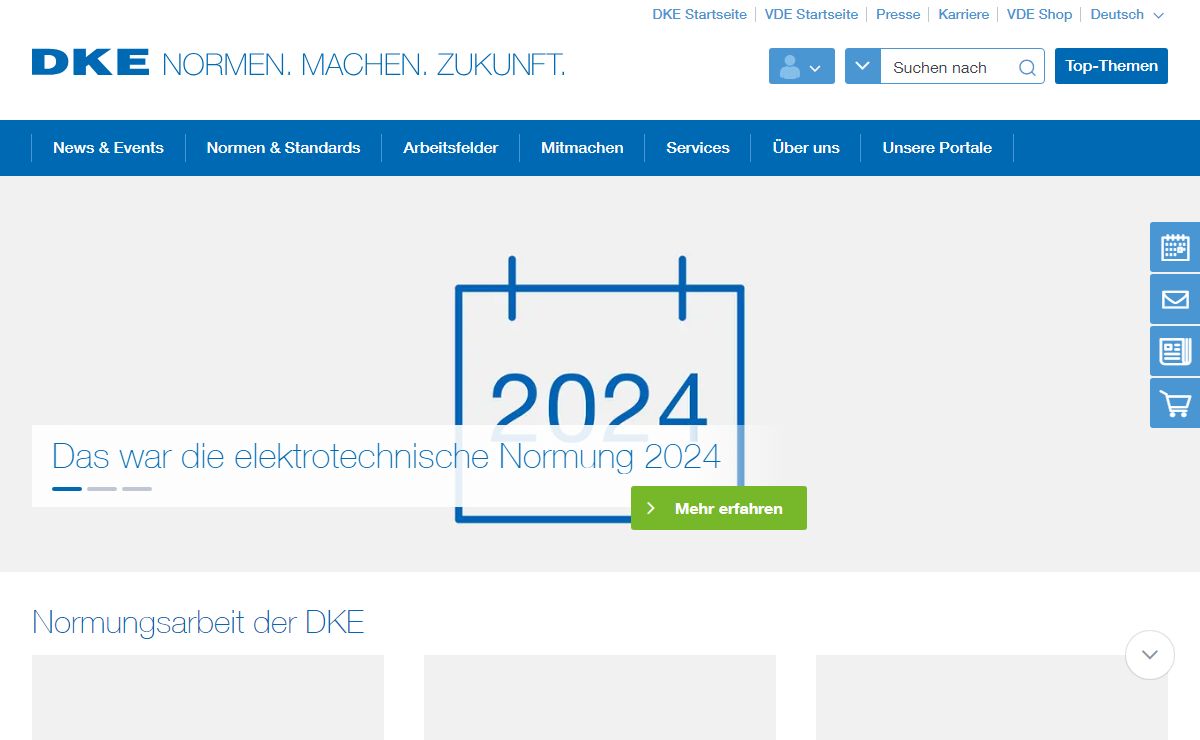Open the Über uns menu
This screenshot has height=740, width=1200.
[x=806, y=148]
